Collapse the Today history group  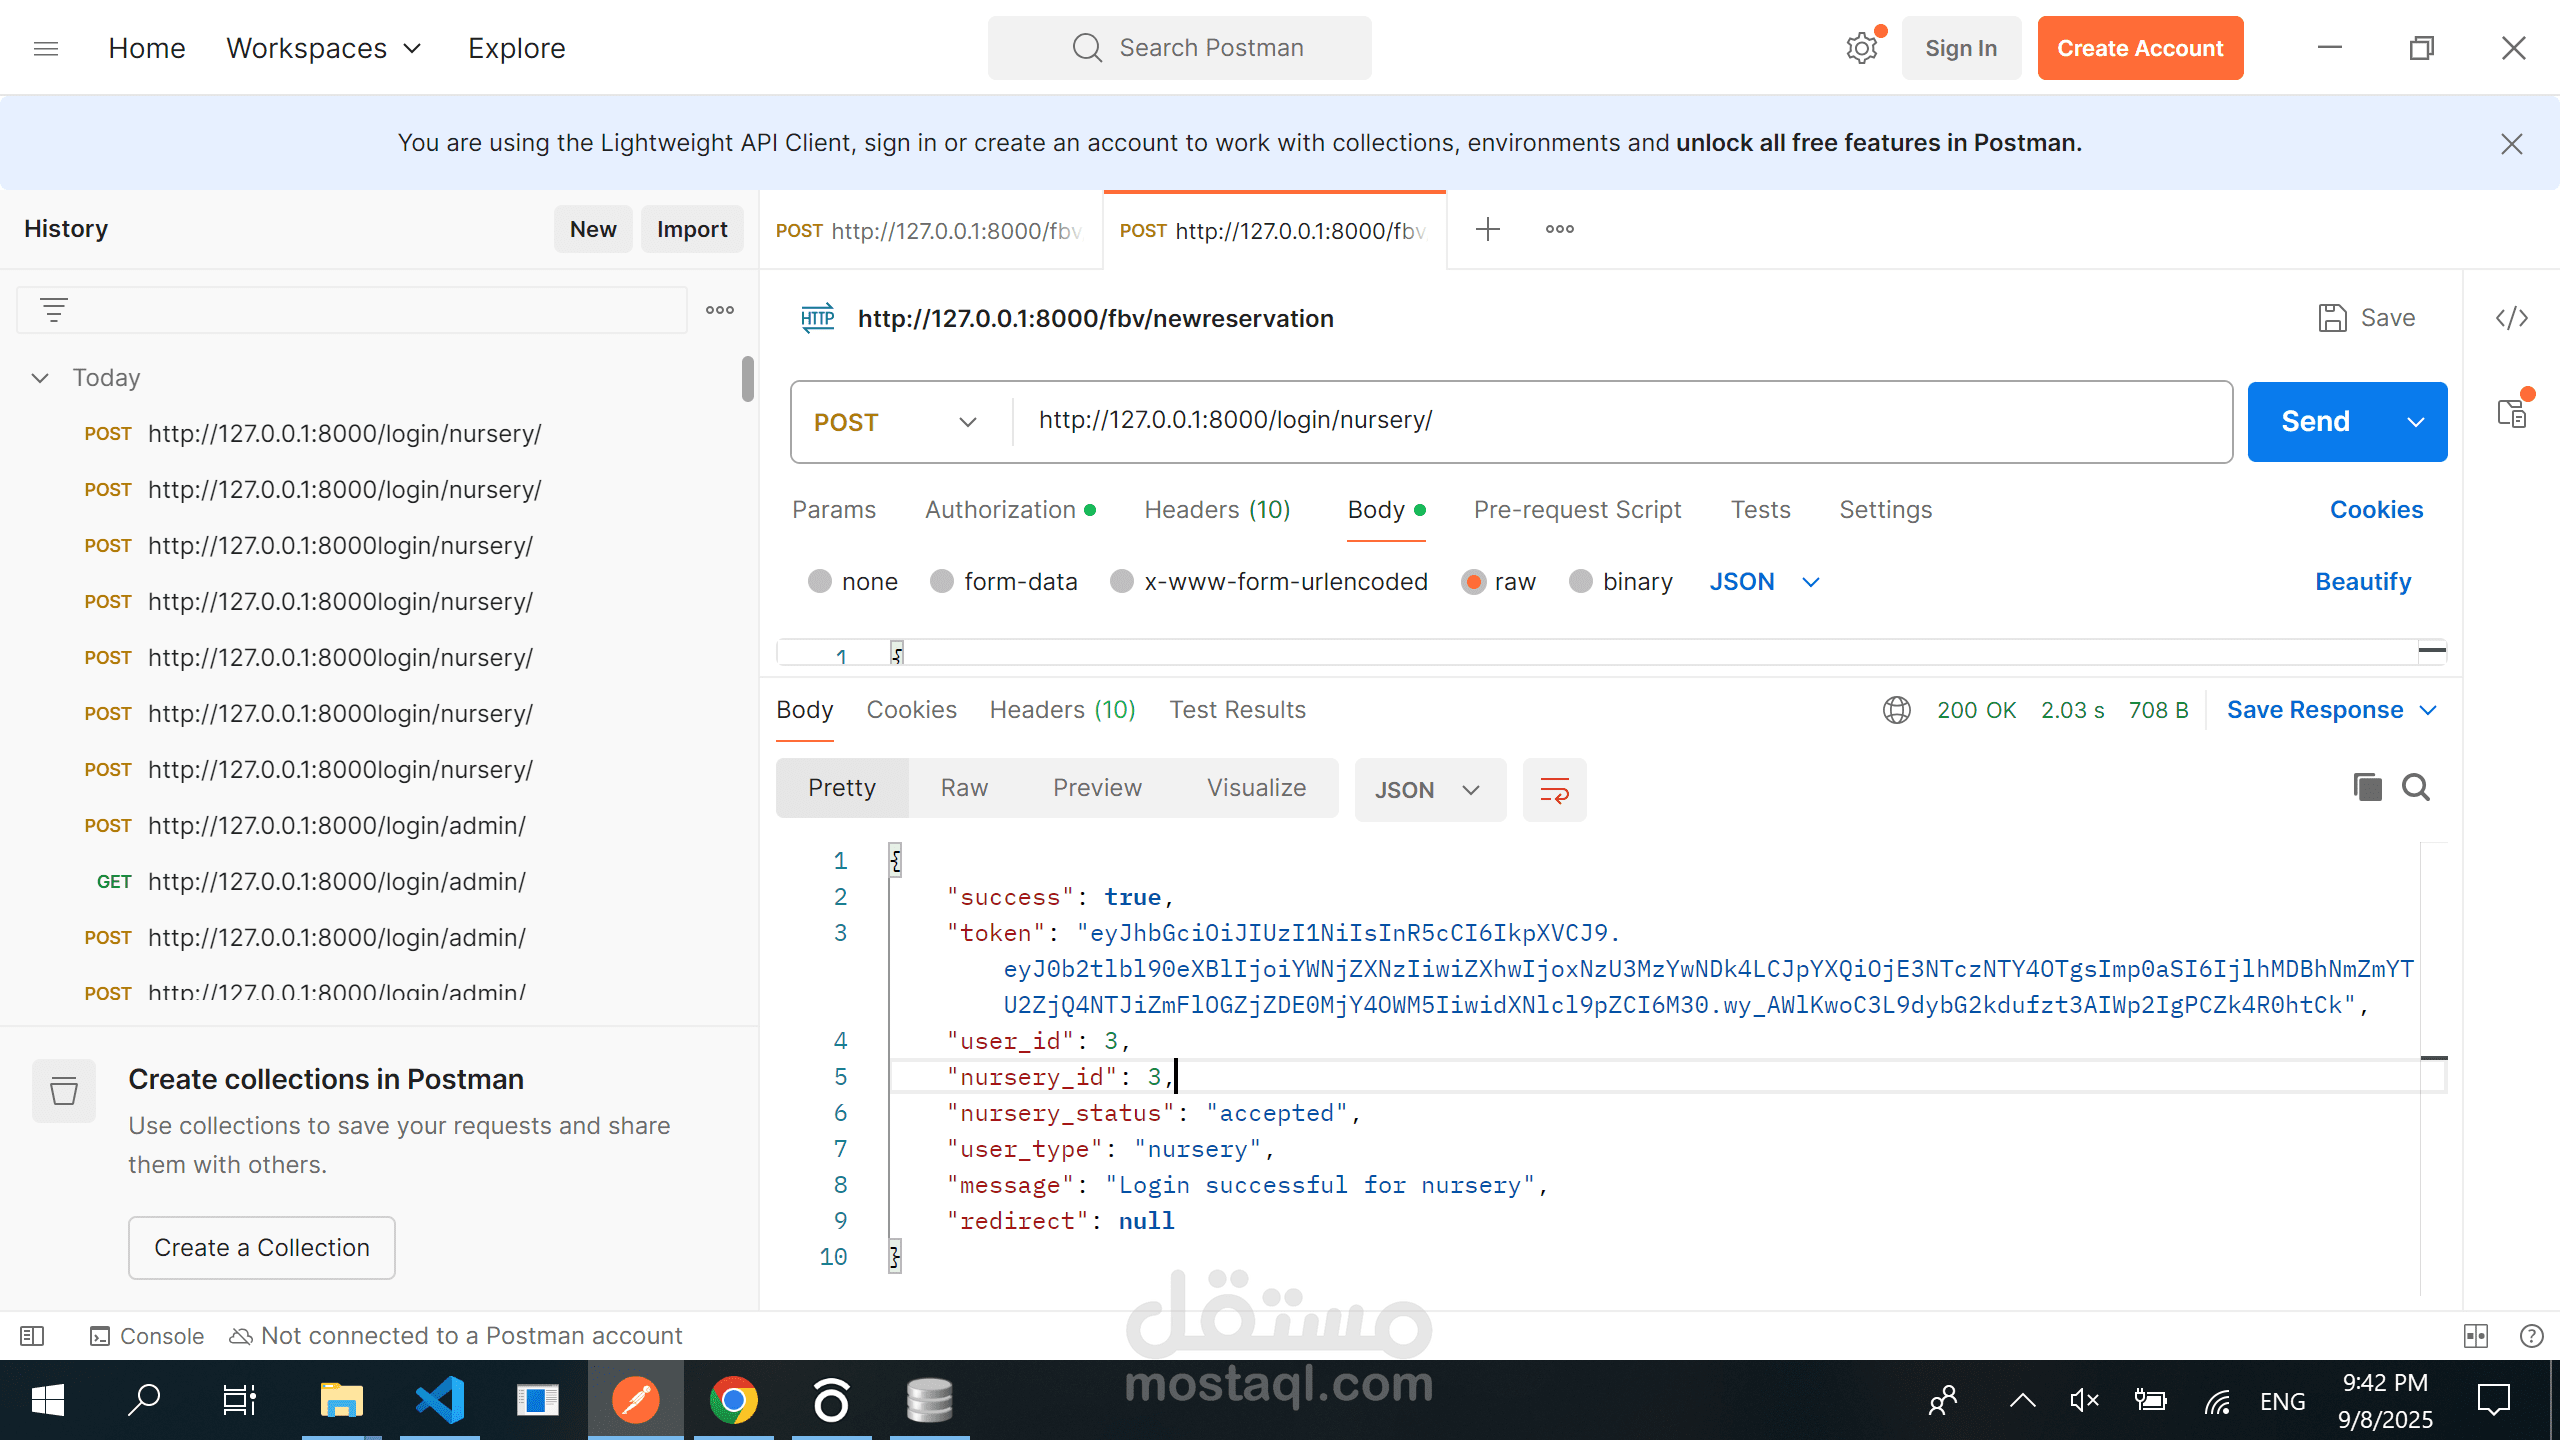tap(40, 378)
